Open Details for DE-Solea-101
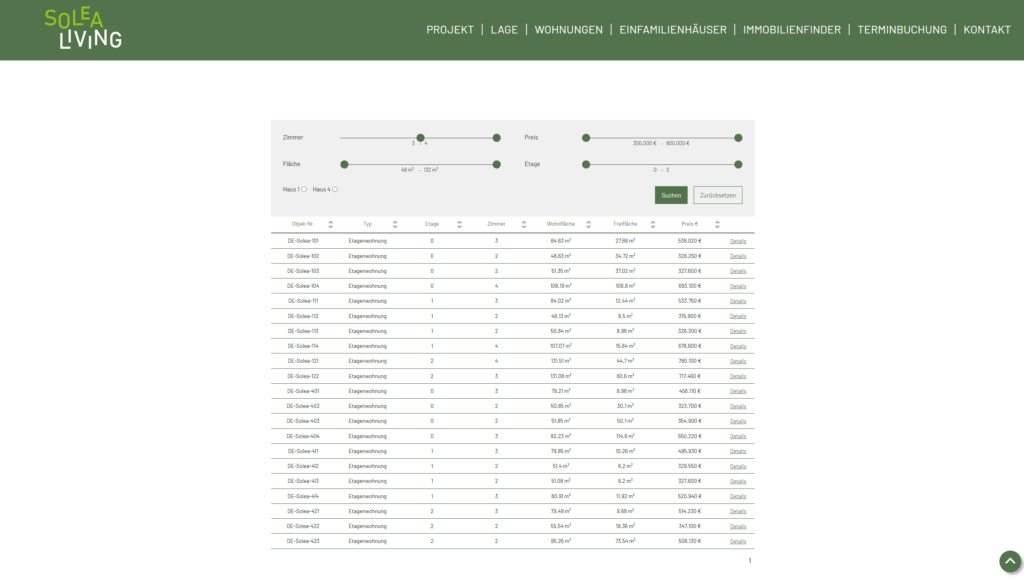 [738, 241]
